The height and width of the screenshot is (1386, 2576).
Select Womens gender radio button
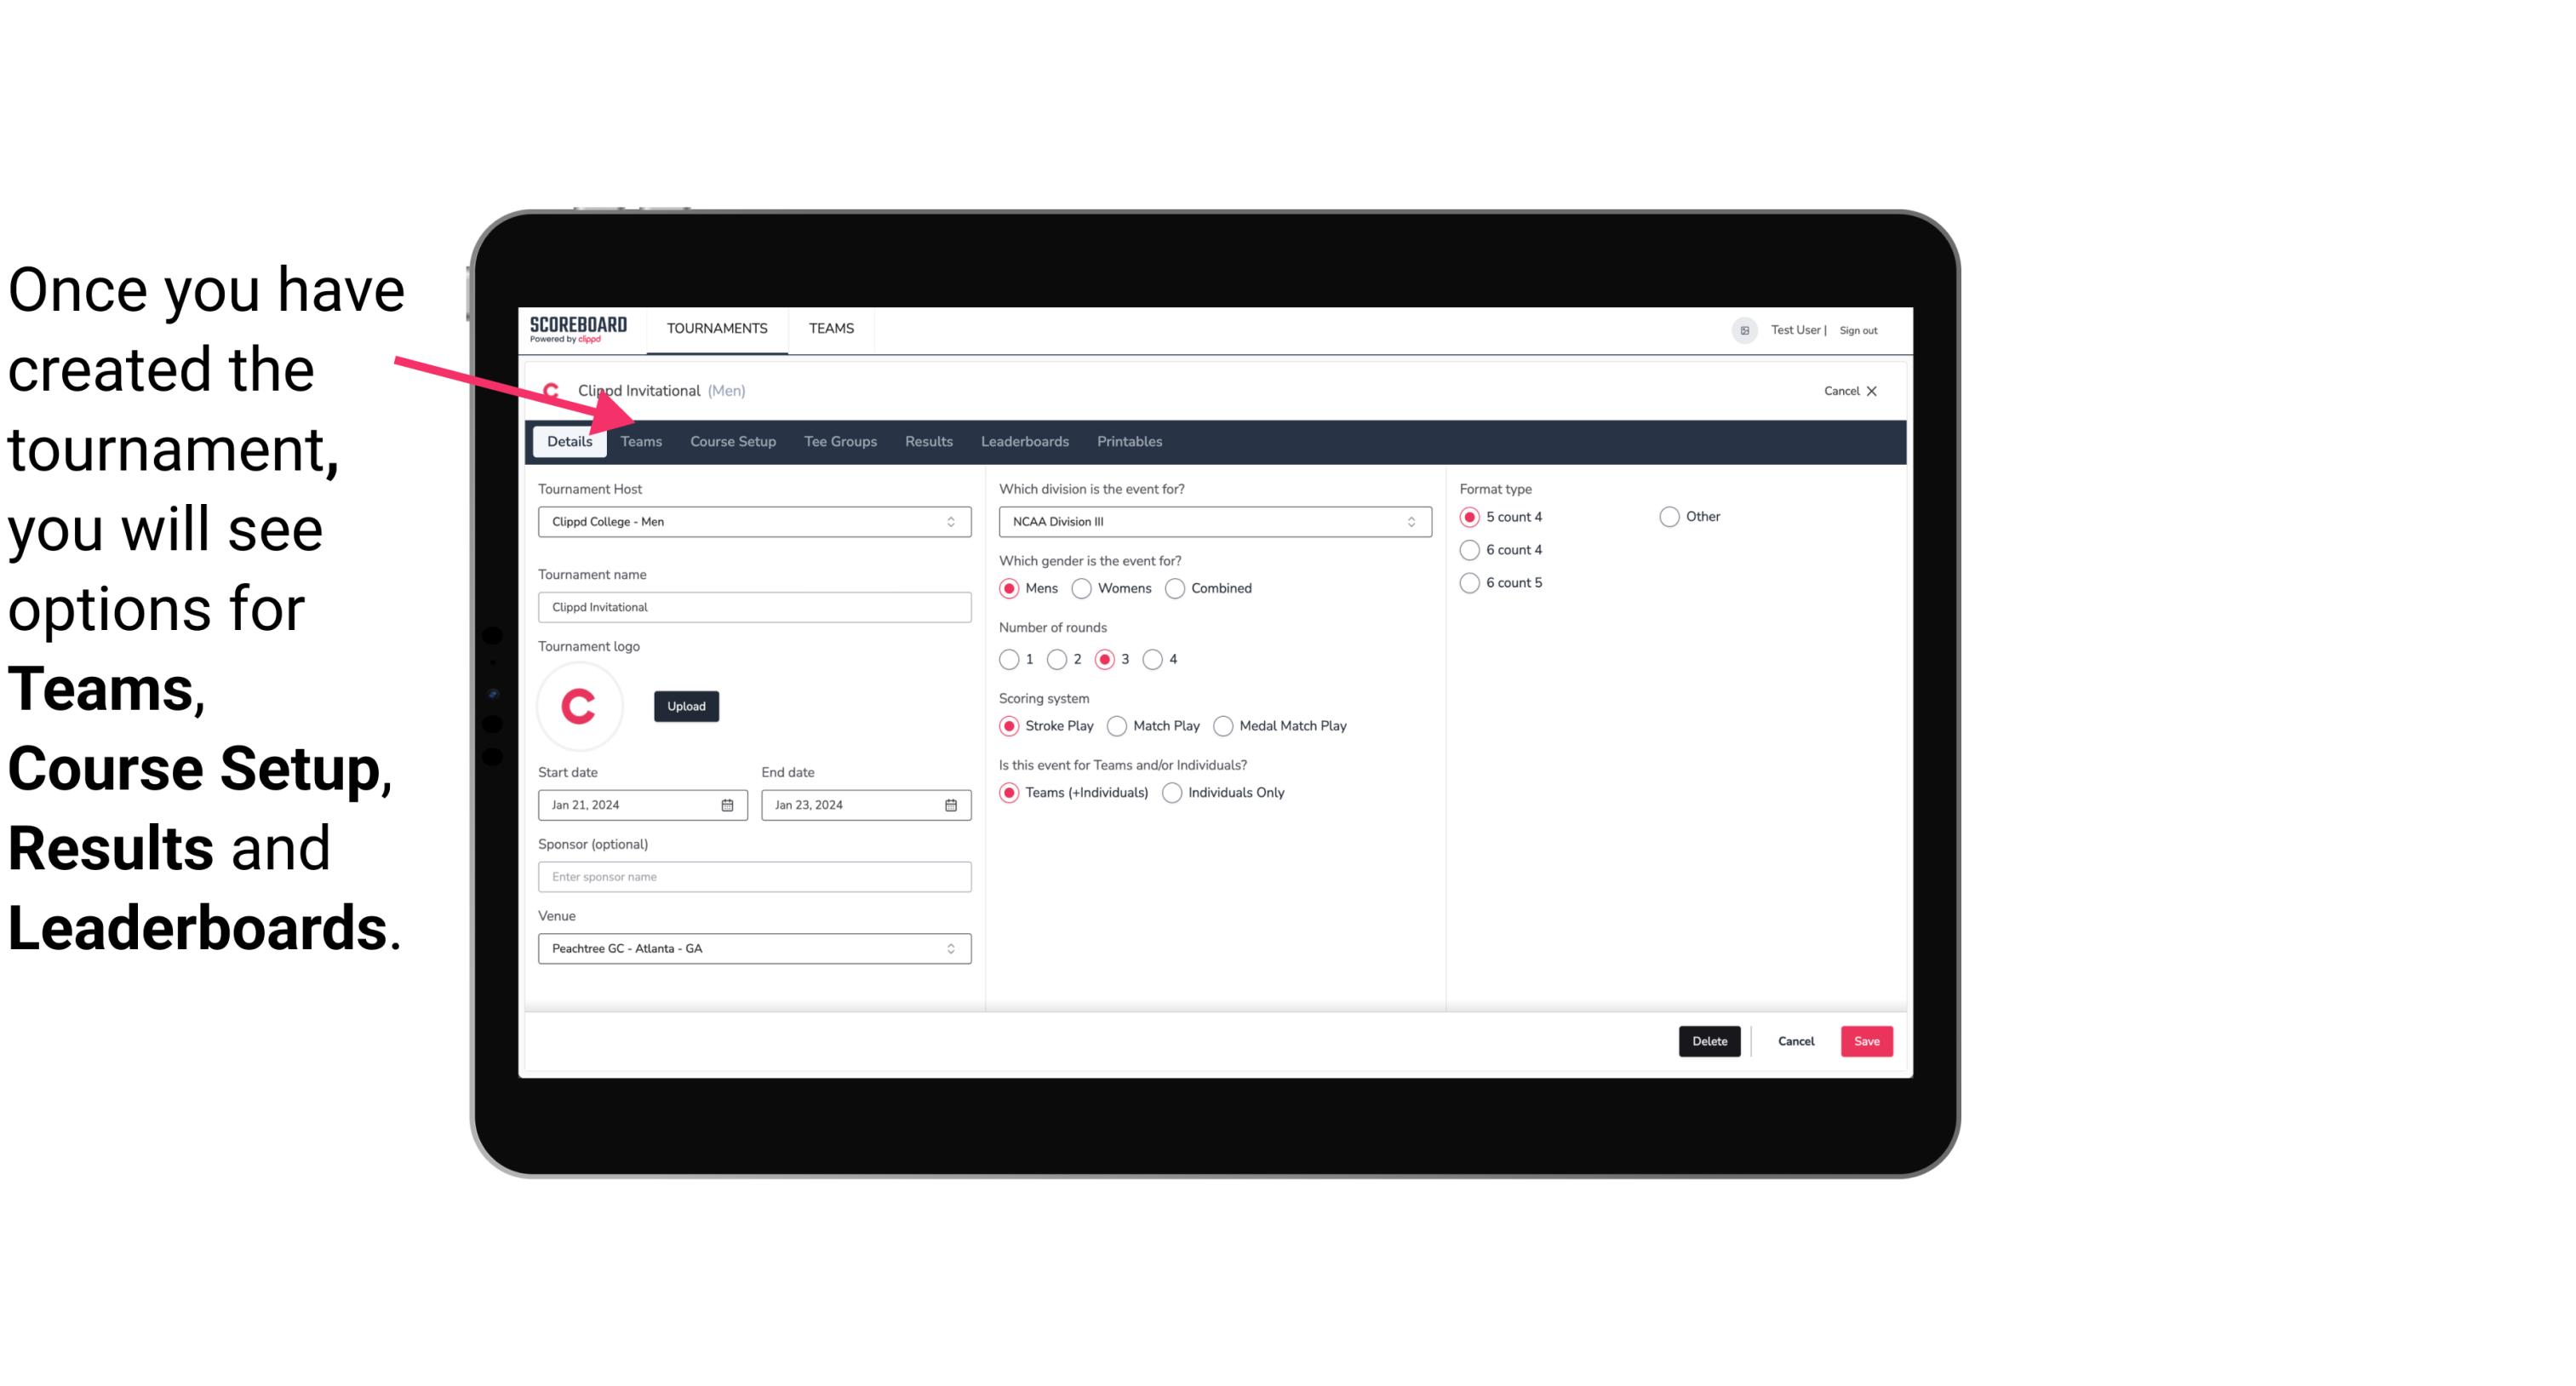(x=1082, y=587)
